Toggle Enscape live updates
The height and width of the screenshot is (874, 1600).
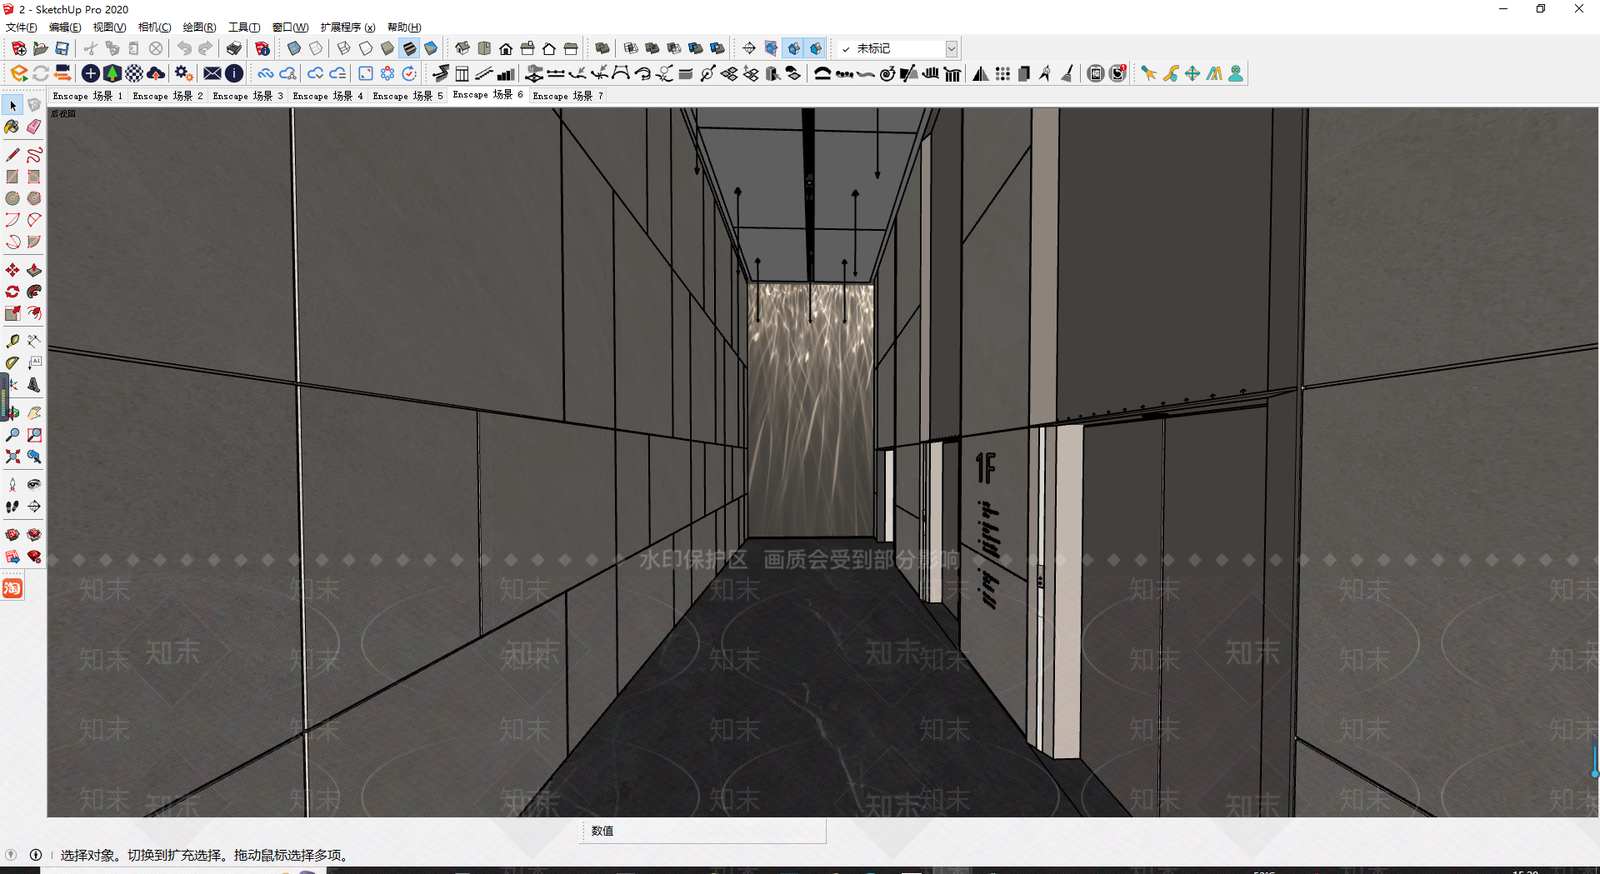[x=41, y=73]
